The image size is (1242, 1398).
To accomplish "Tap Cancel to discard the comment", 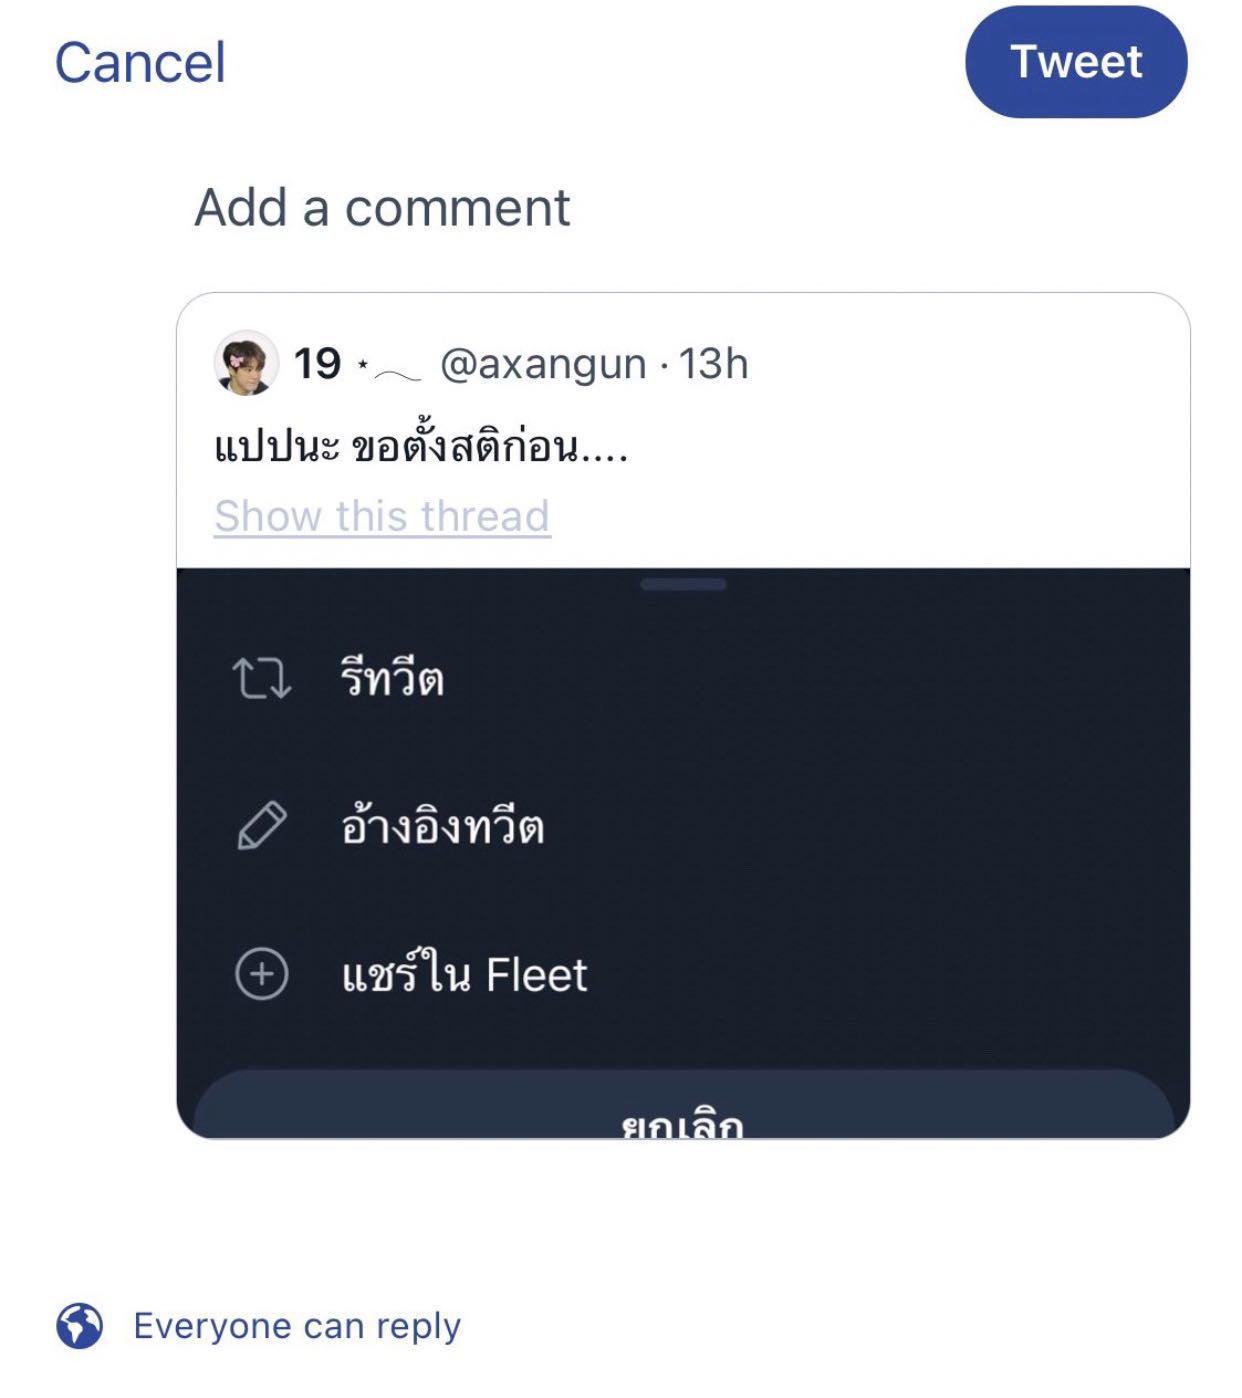I will pos(140,63).
